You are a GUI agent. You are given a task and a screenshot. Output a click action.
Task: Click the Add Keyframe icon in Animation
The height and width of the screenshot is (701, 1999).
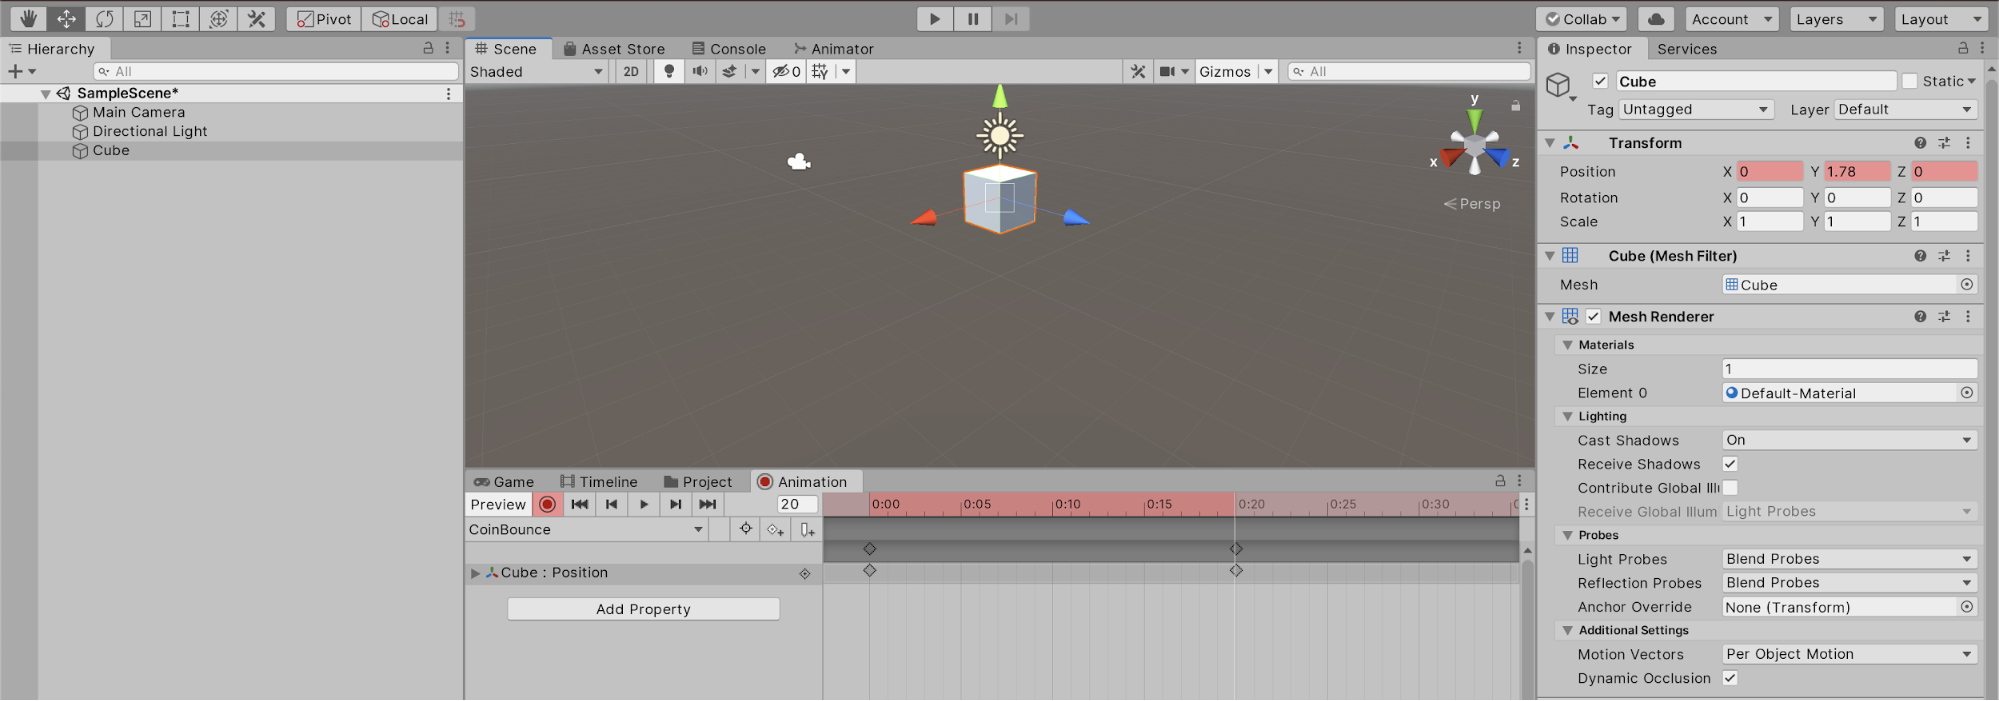pyautogui.click(x=775, y=530)
